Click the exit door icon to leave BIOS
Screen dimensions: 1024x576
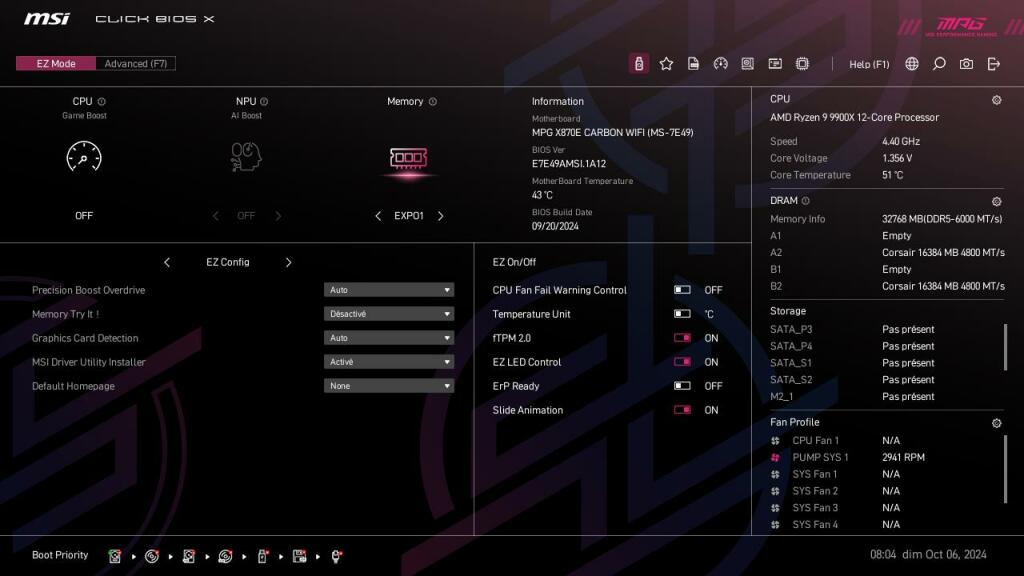(993, 63)
